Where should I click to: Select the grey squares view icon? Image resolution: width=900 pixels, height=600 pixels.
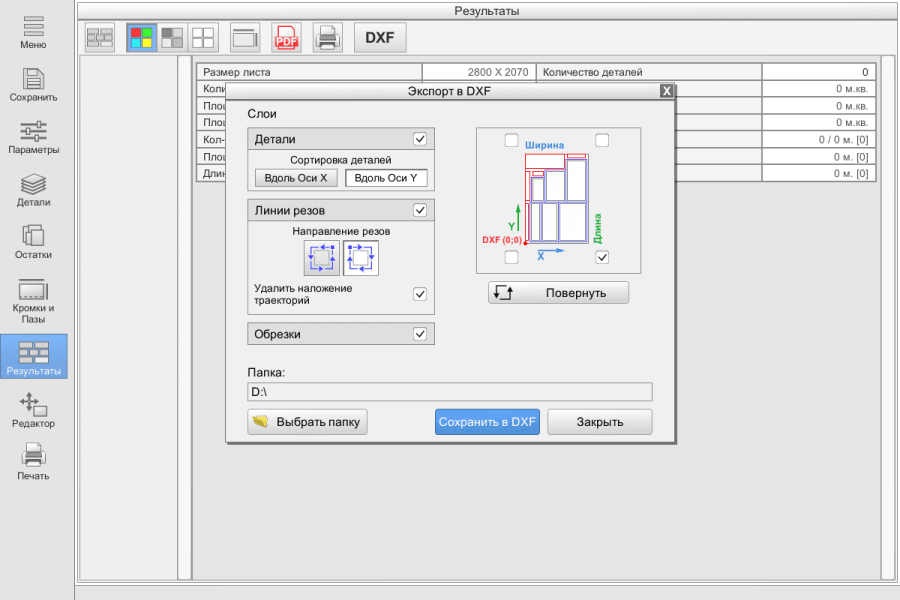172,38
